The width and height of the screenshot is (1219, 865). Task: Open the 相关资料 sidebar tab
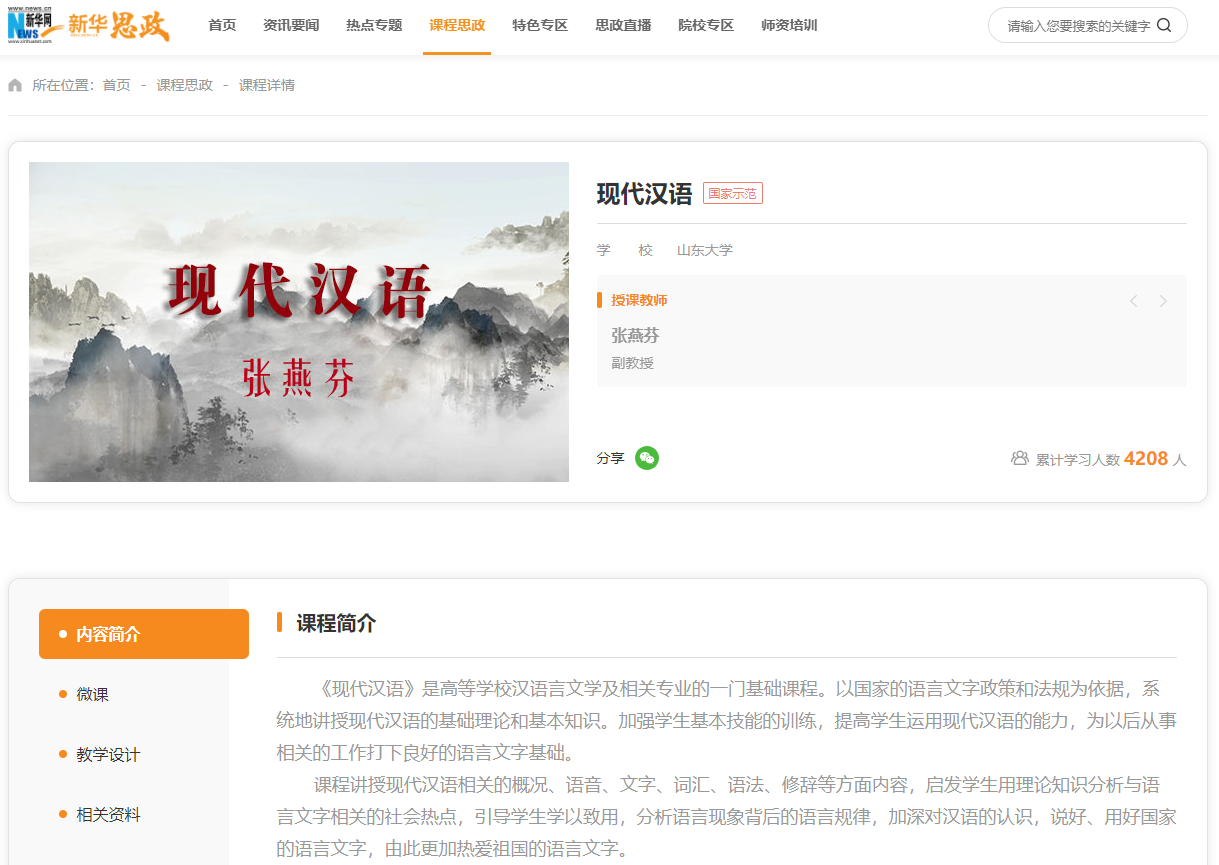coord(108,815)
